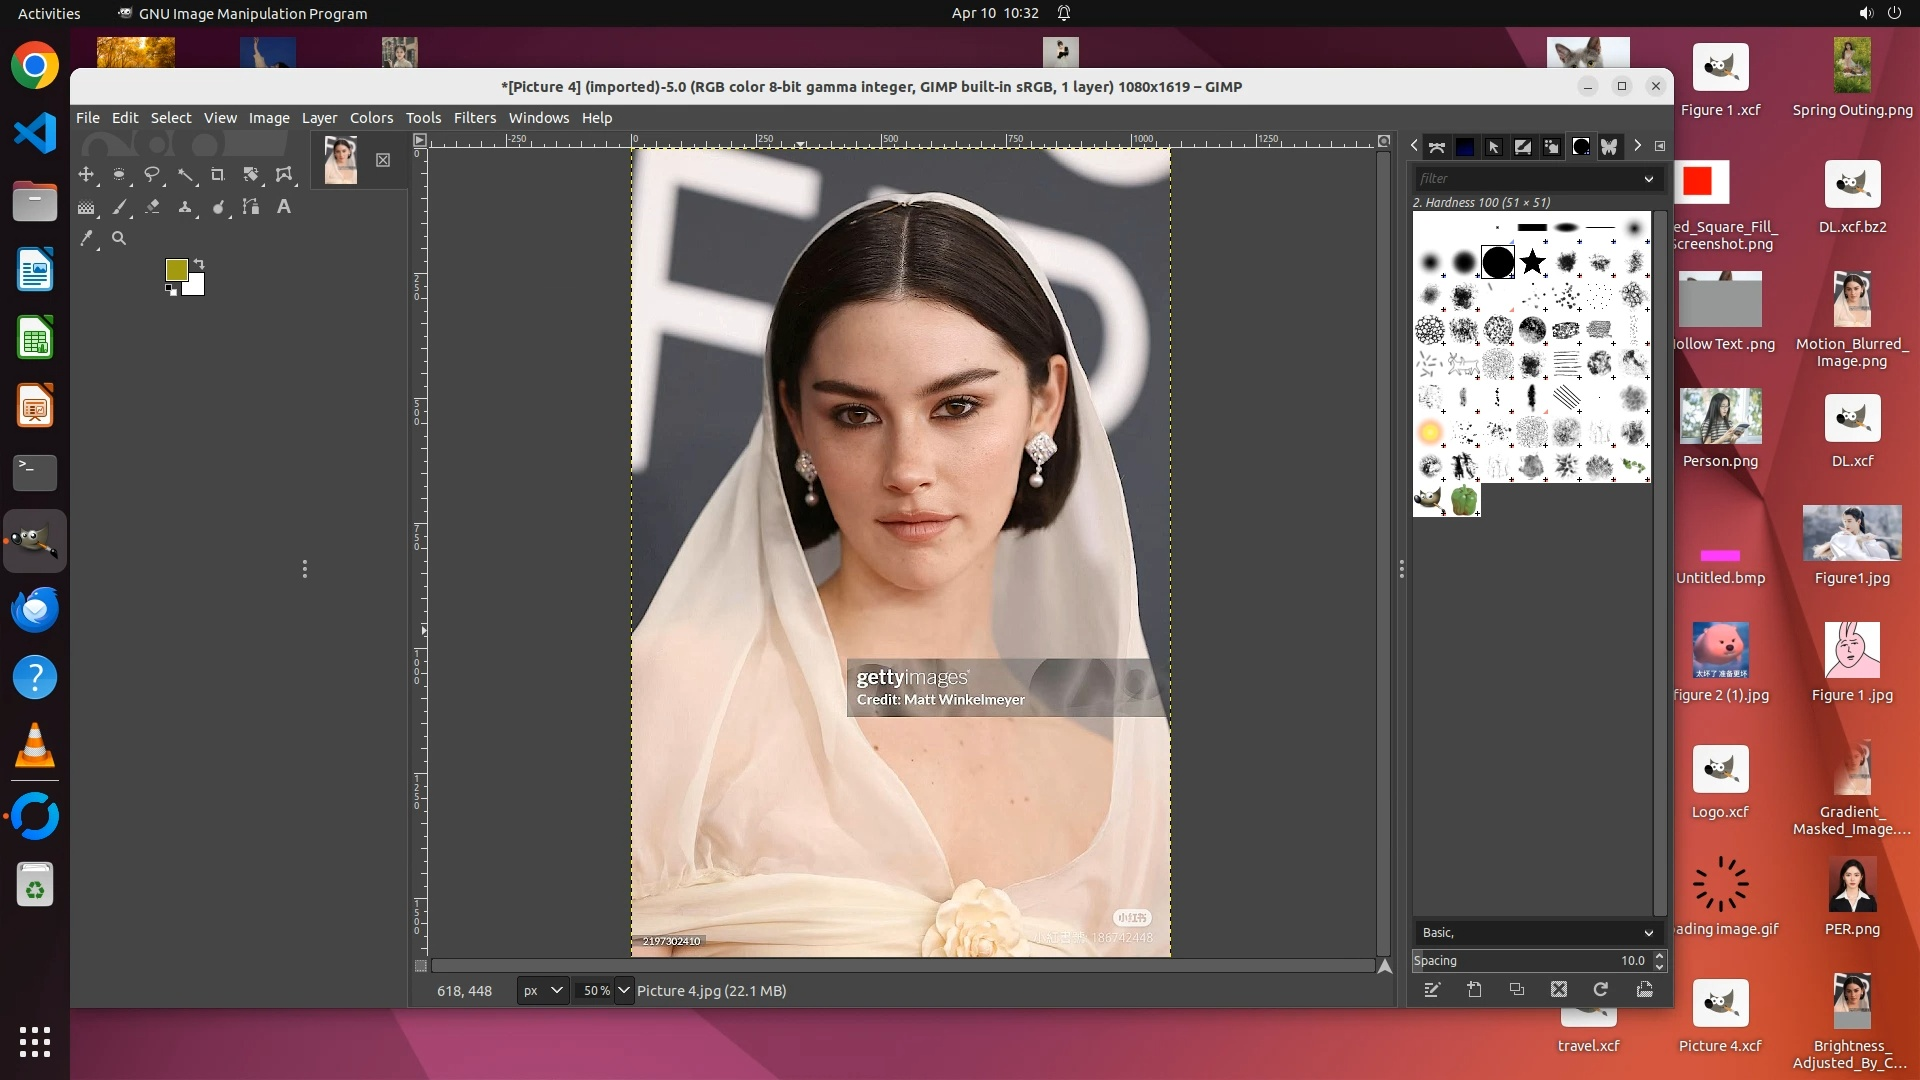Select the Text tool
1920x1080 pixels.
click(x=284, y=207)
